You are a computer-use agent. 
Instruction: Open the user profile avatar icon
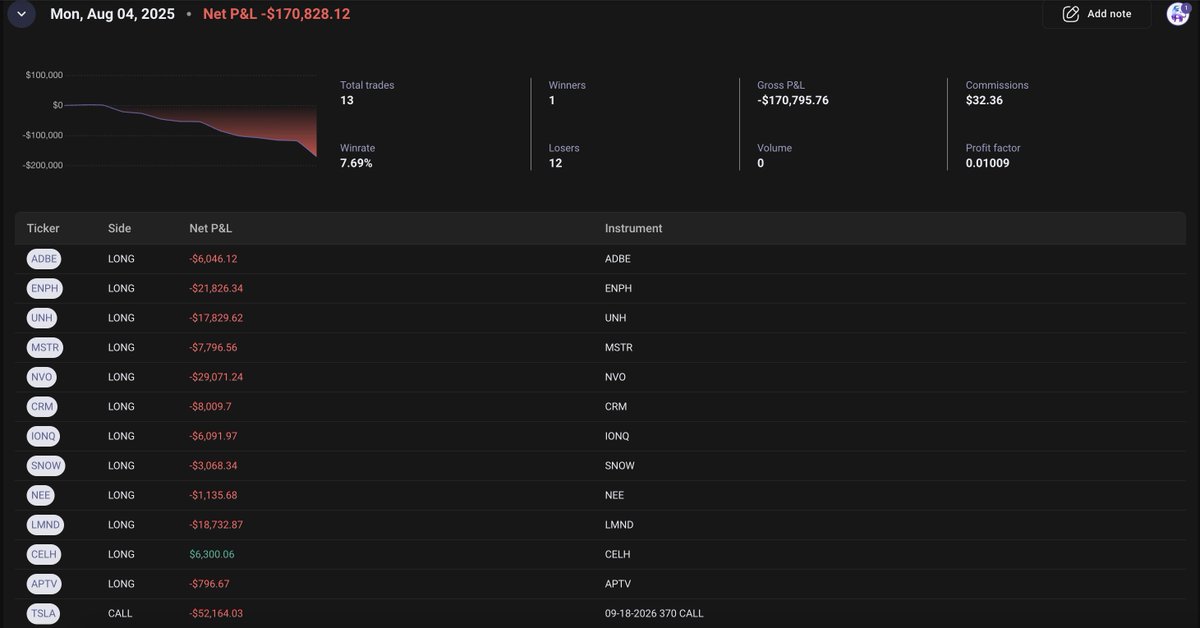[x=1177, y=14]
